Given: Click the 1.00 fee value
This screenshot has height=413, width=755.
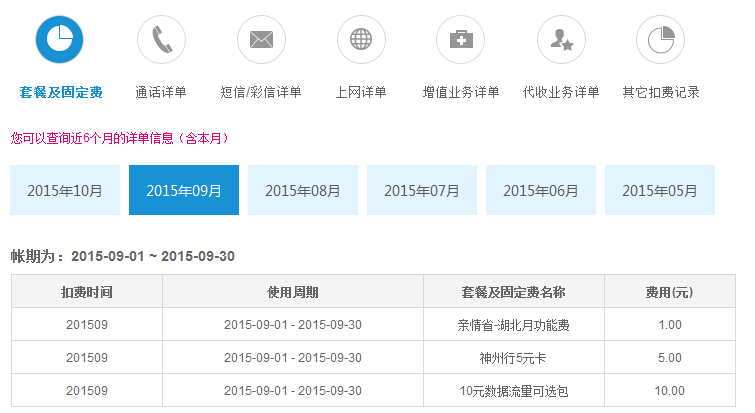Looking at the screenshot, I should click(x=670, y=325).
